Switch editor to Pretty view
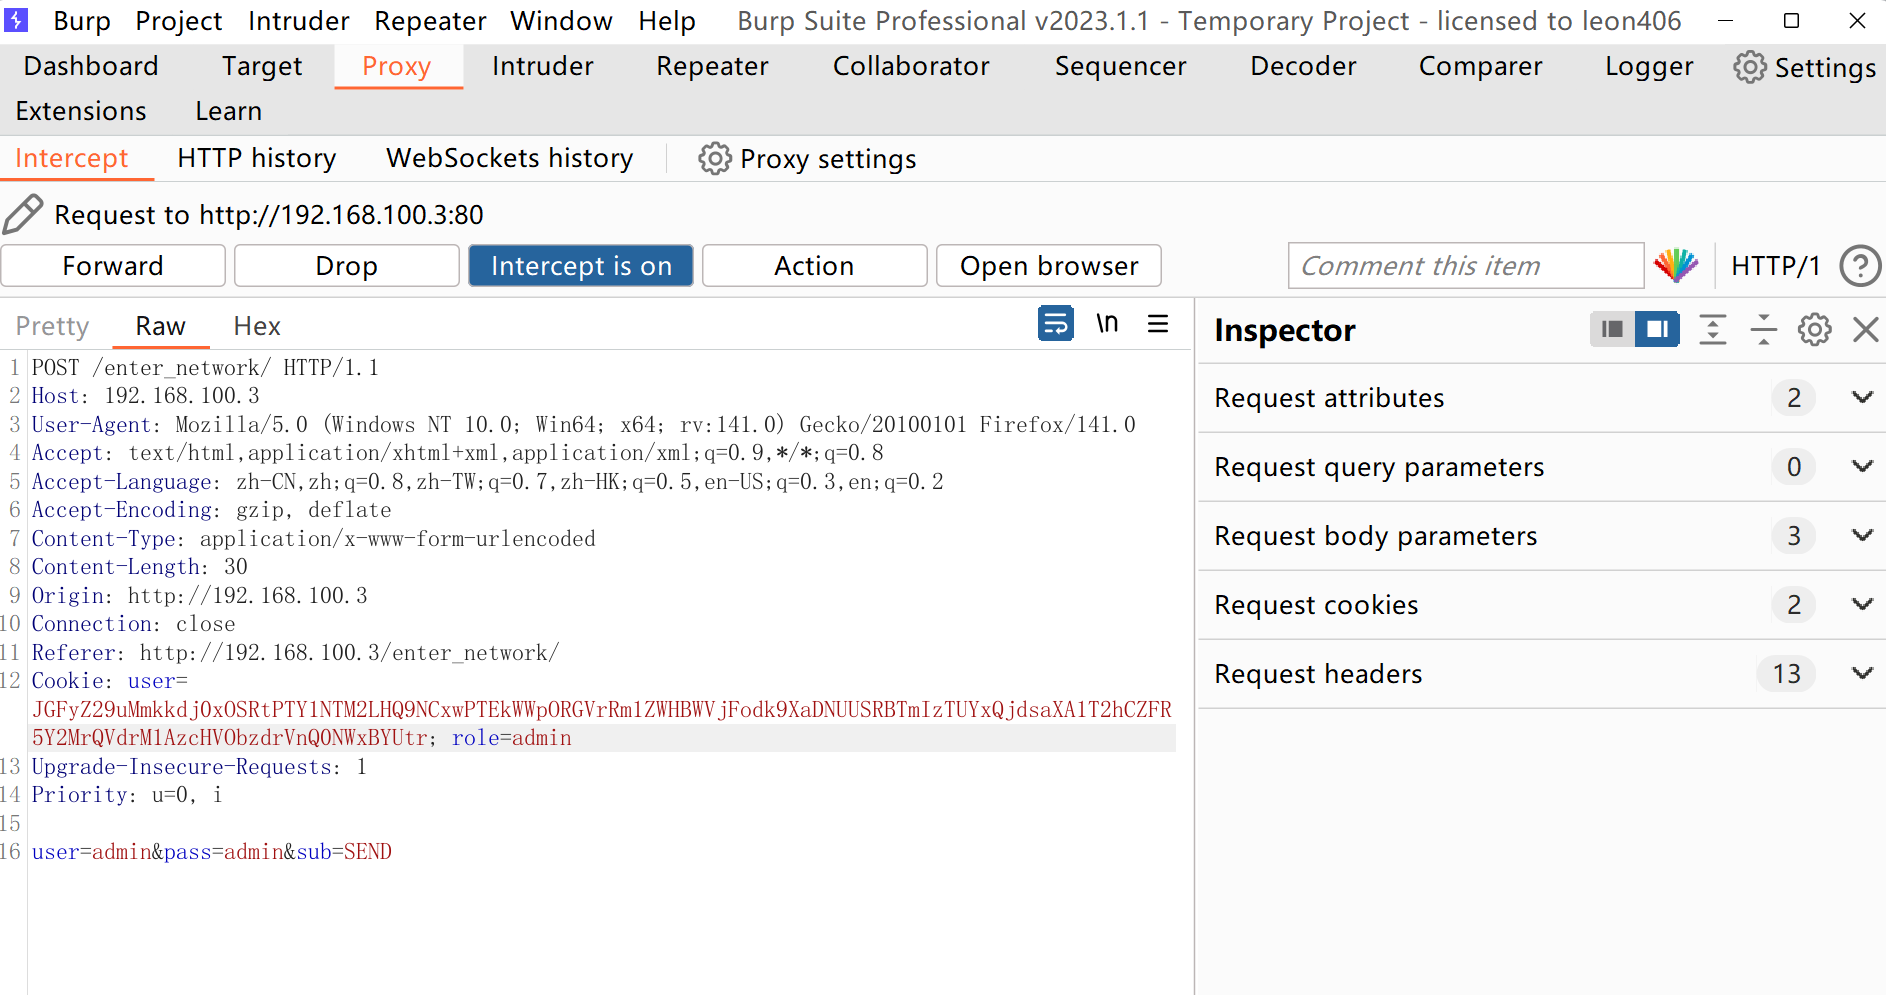 pyautogui.click(x=53, y=326)
